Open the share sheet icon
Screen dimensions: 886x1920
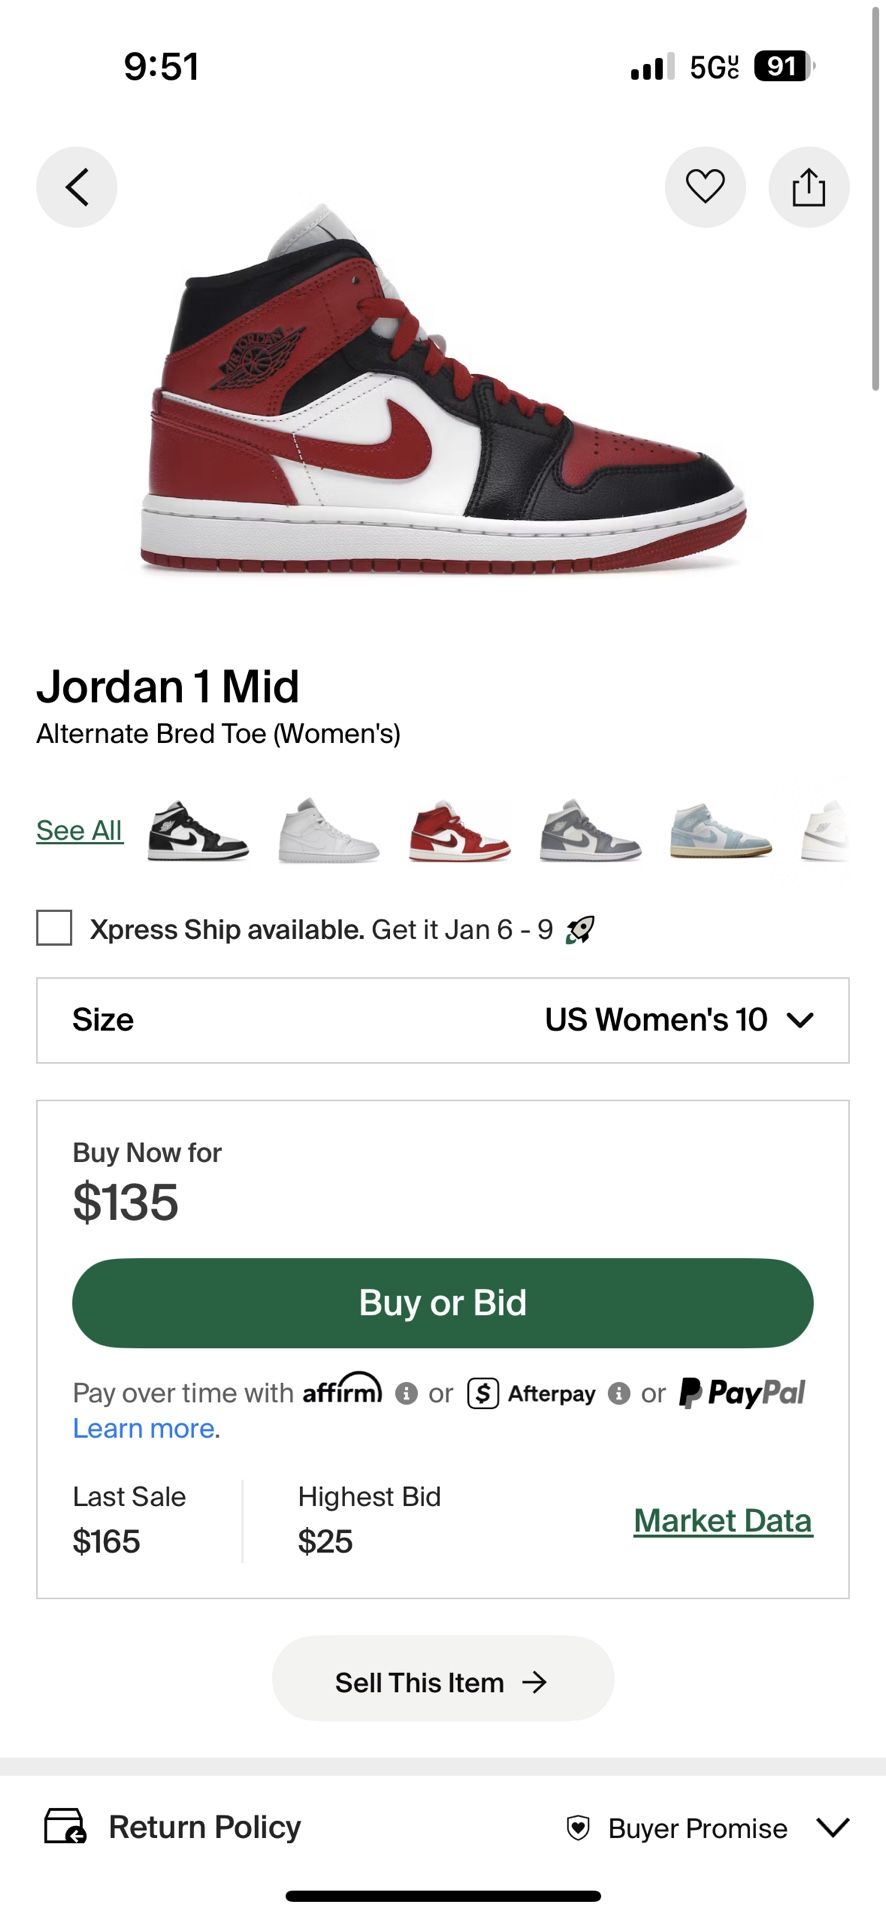[808, 187]
